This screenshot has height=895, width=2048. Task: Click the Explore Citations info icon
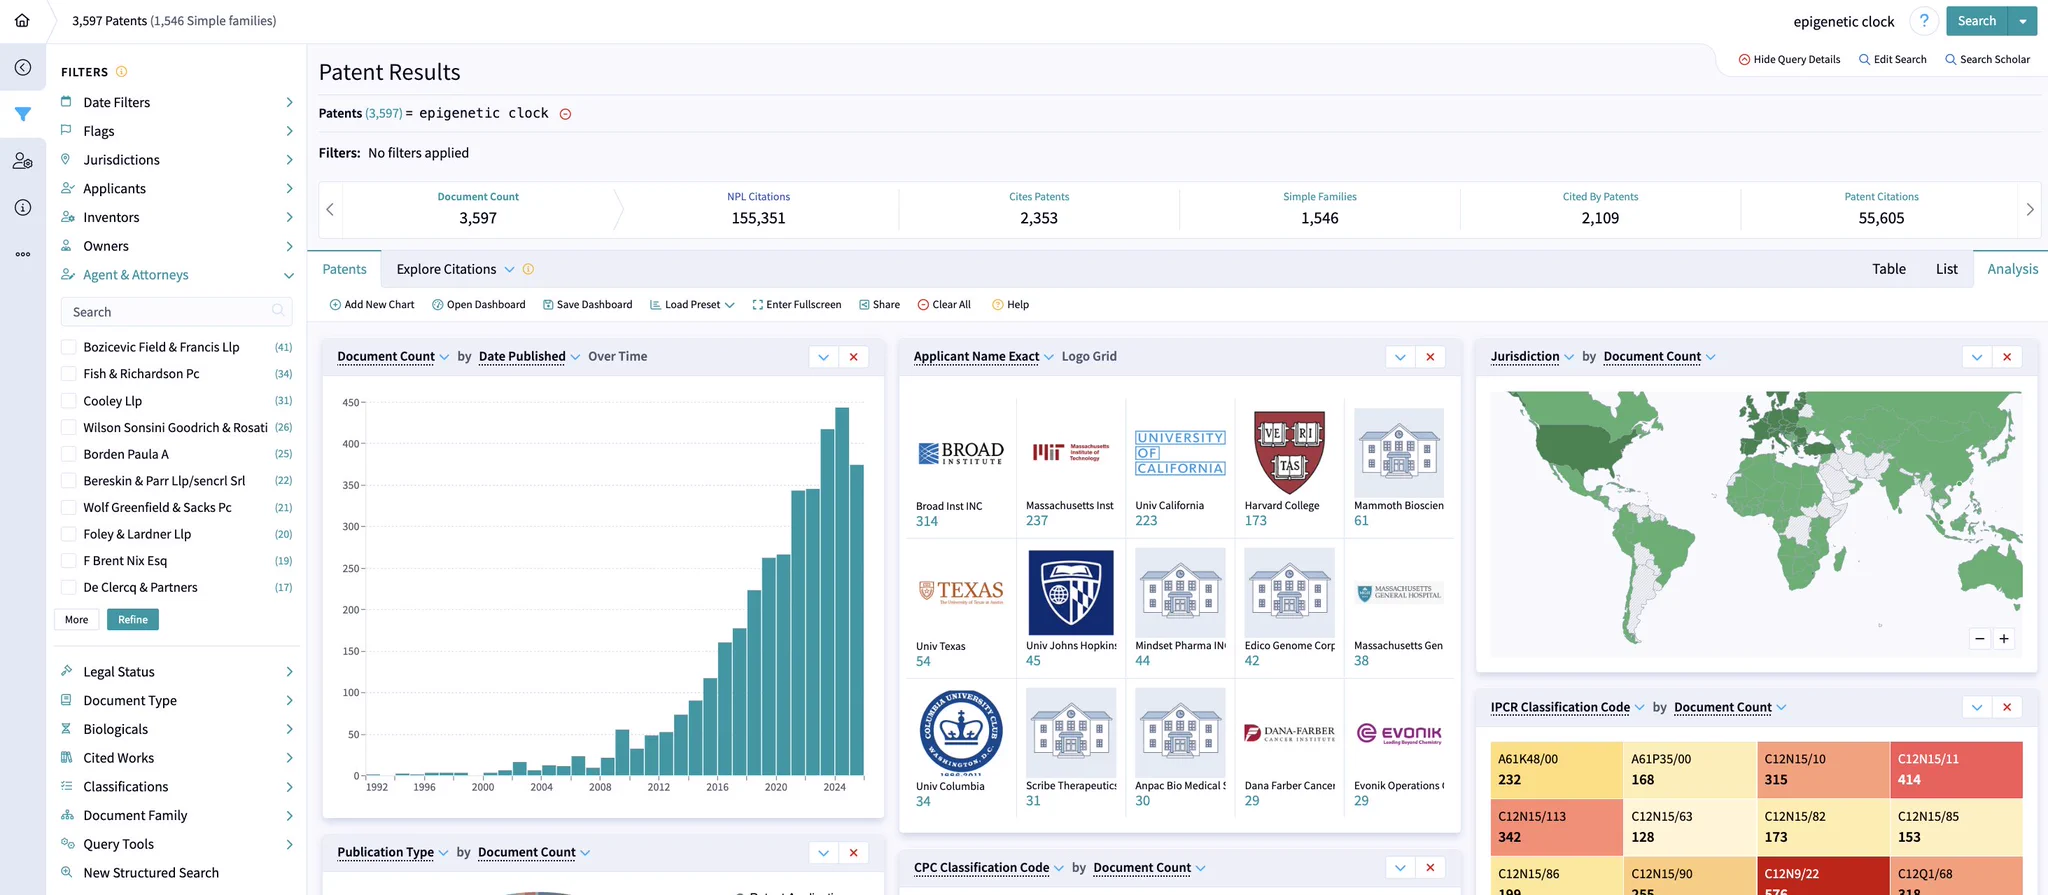click(528, 269)
